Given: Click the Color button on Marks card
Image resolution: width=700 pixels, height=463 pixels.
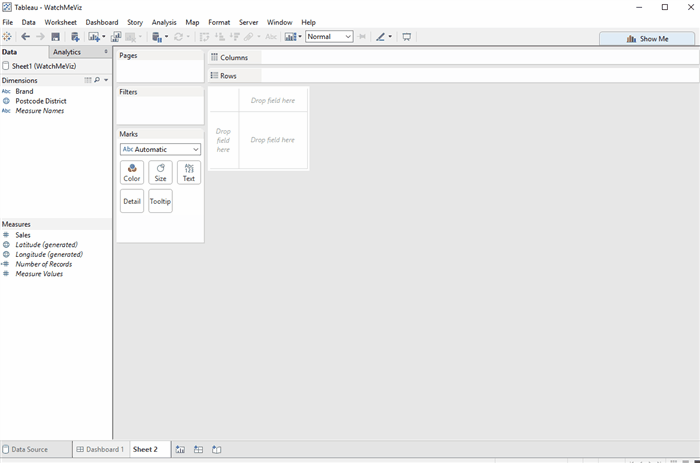Looking at the screenshot, I should tap(132, 172).
